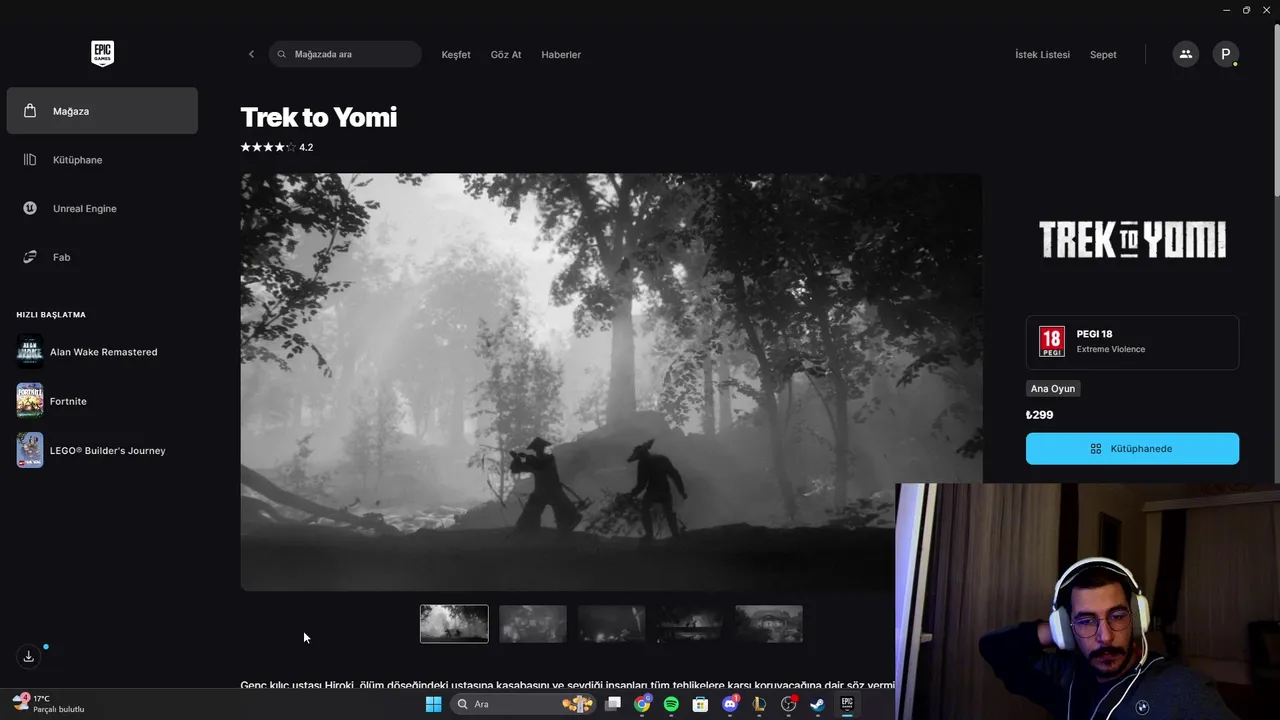Open the Sepet cart
1280x720 pixels.
1103,54
